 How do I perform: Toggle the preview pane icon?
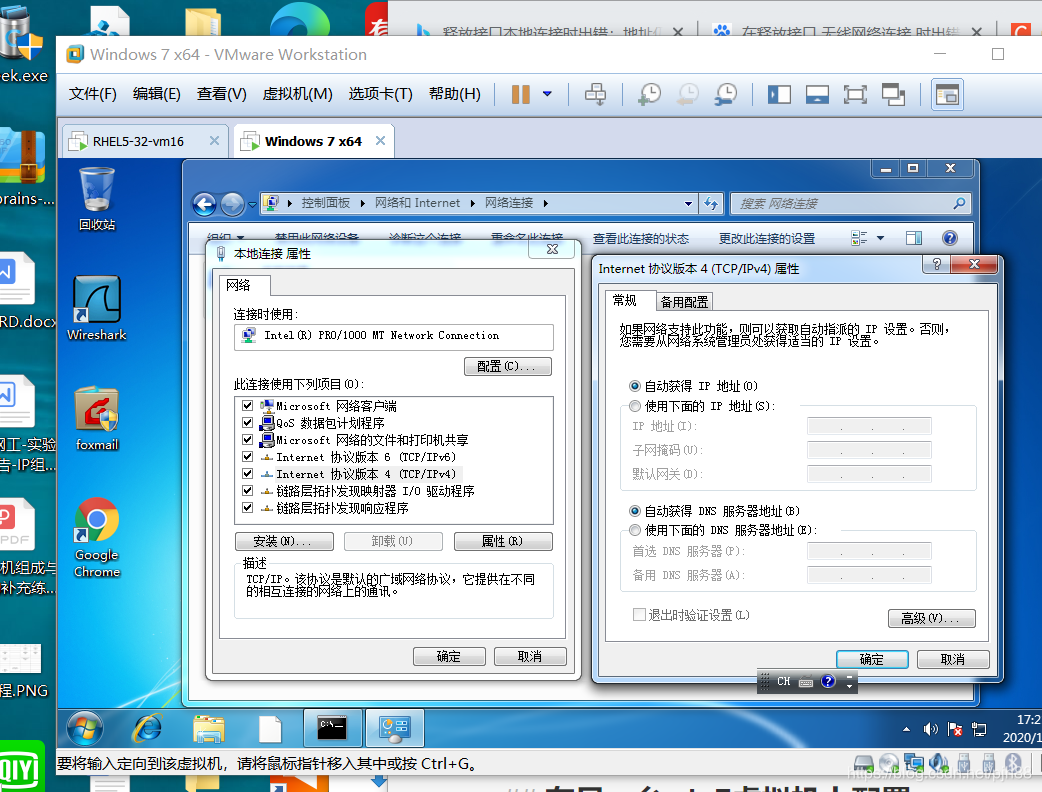[x=914, y=238]
